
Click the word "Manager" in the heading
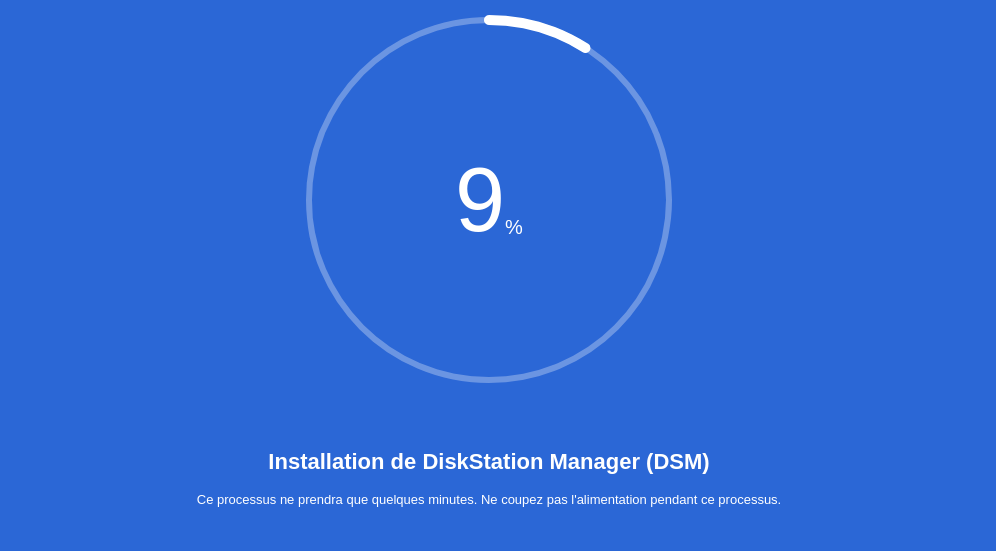tap(594, 462)
